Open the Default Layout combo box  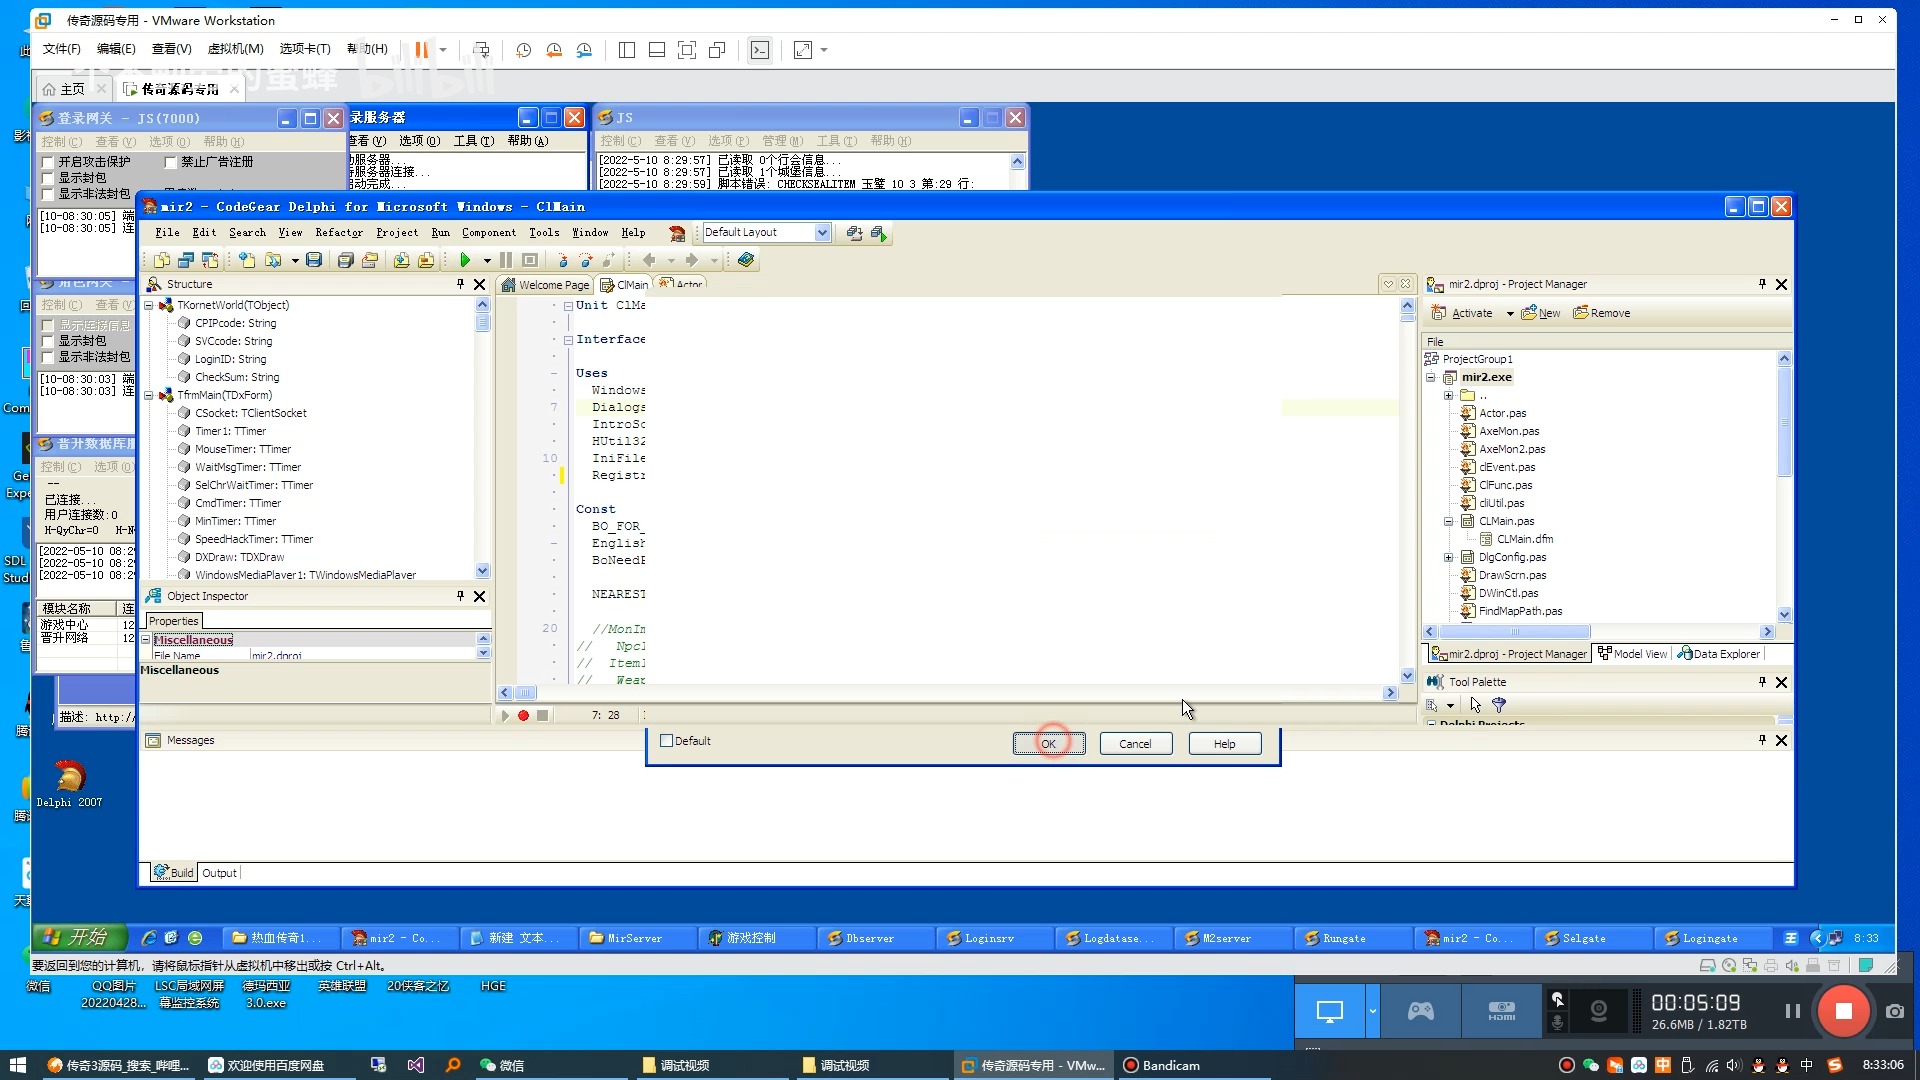click(x=822, y=233)
